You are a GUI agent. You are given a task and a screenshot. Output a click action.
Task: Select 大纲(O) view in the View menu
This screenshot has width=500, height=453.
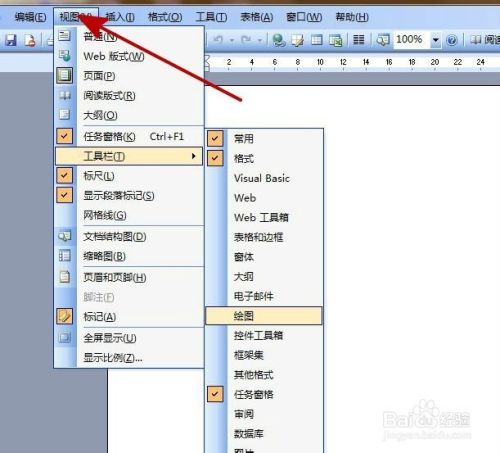129,115
